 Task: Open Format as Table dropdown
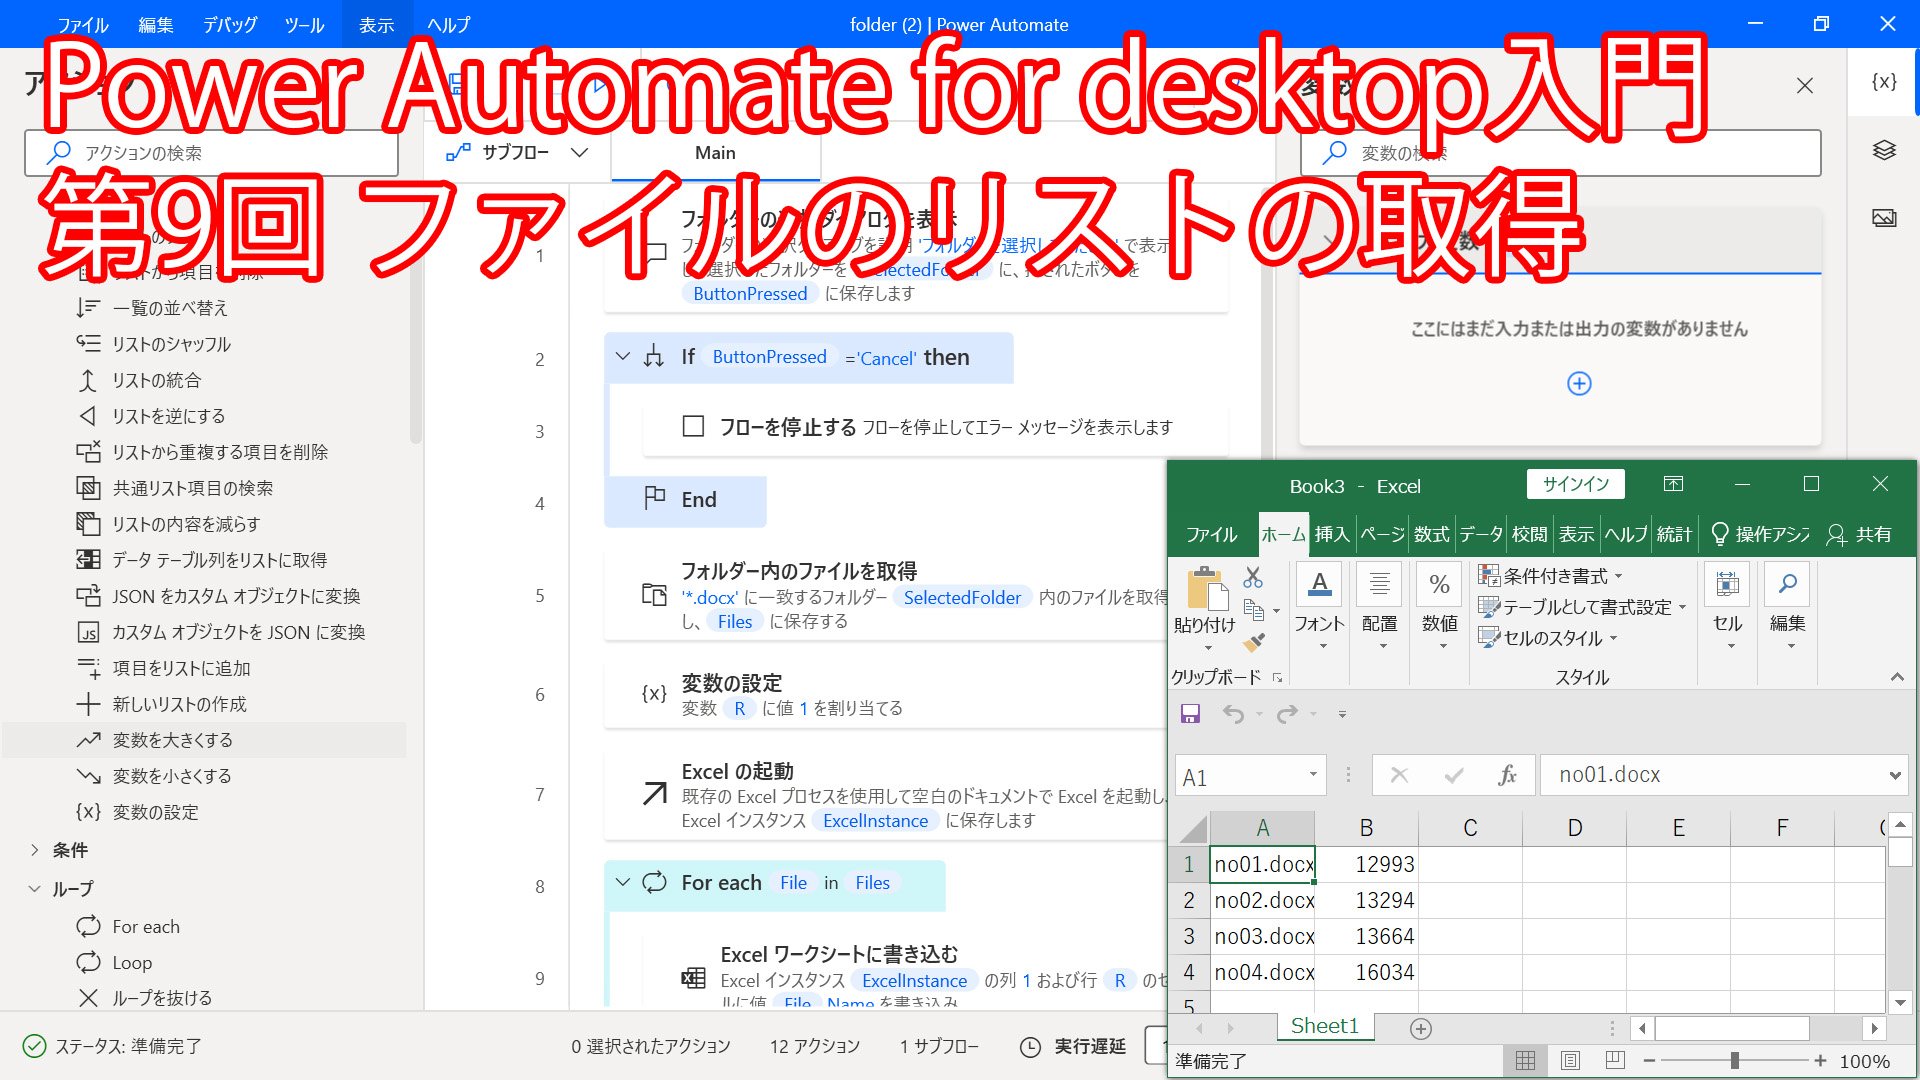1582,607
